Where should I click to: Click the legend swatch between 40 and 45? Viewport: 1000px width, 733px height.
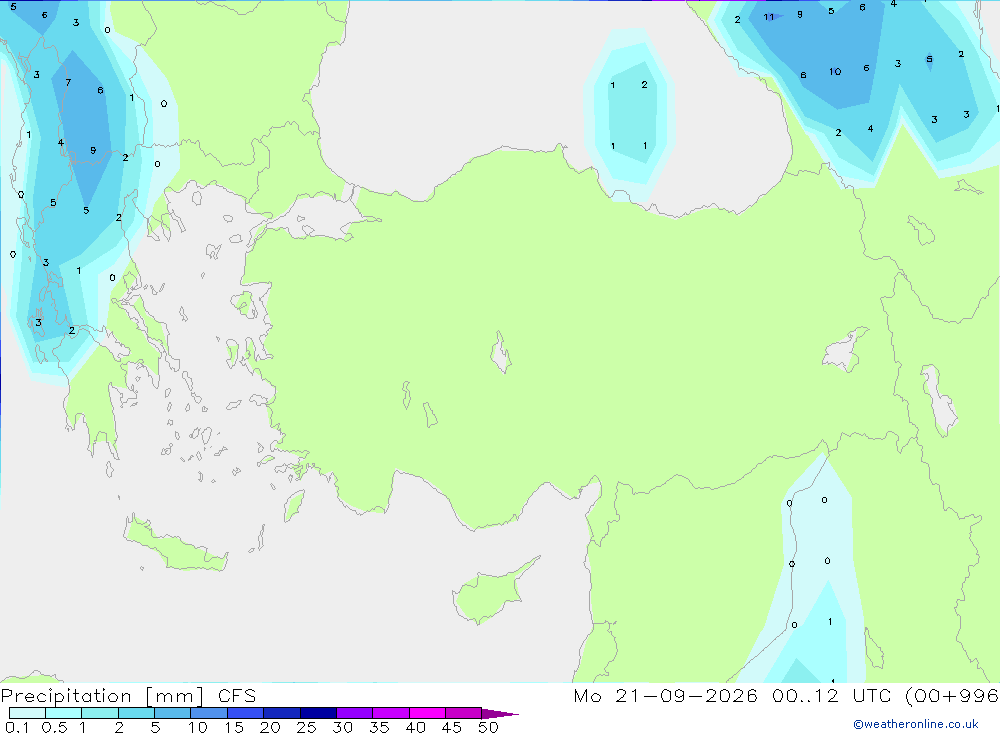[x=427, y=713]
